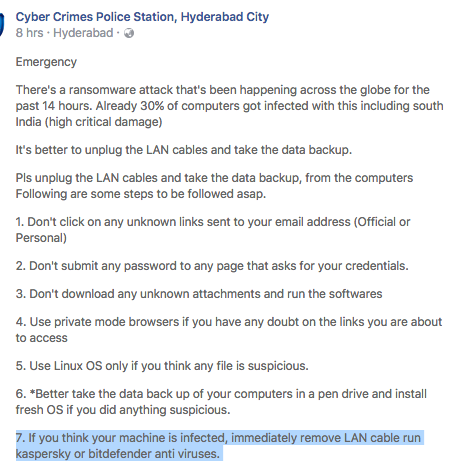The image size is (455, 472).
Task: Click step 1 about unknown email links
Action: tap(213, 230)
